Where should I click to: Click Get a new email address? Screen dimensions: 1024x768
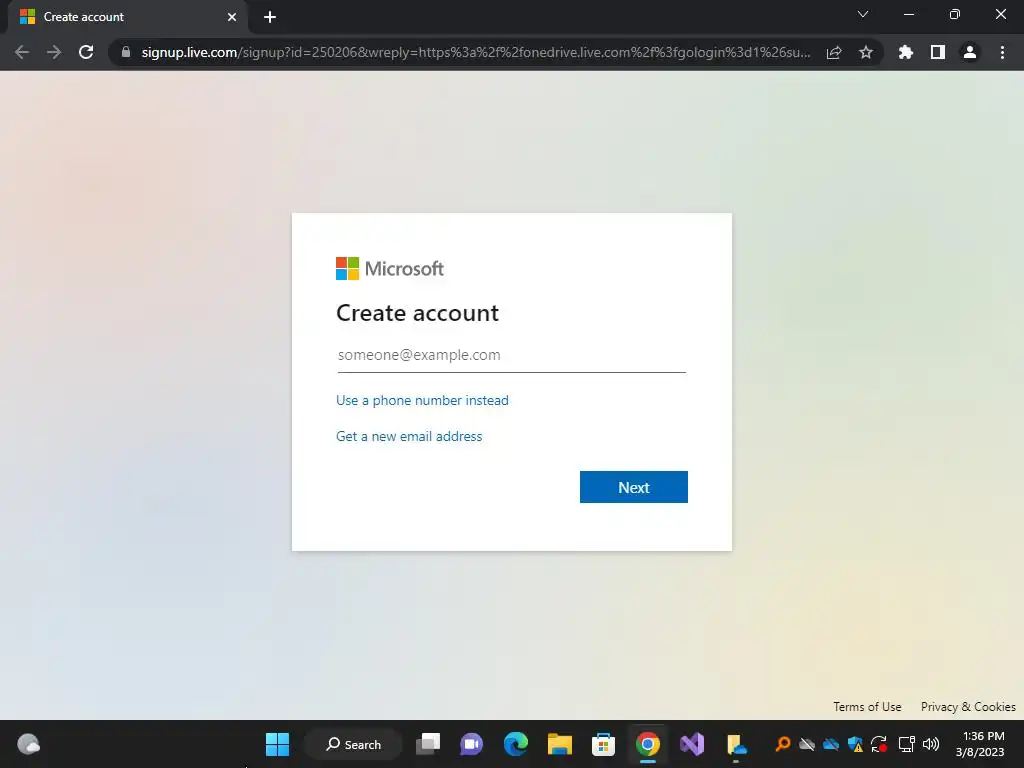[409, 436]
